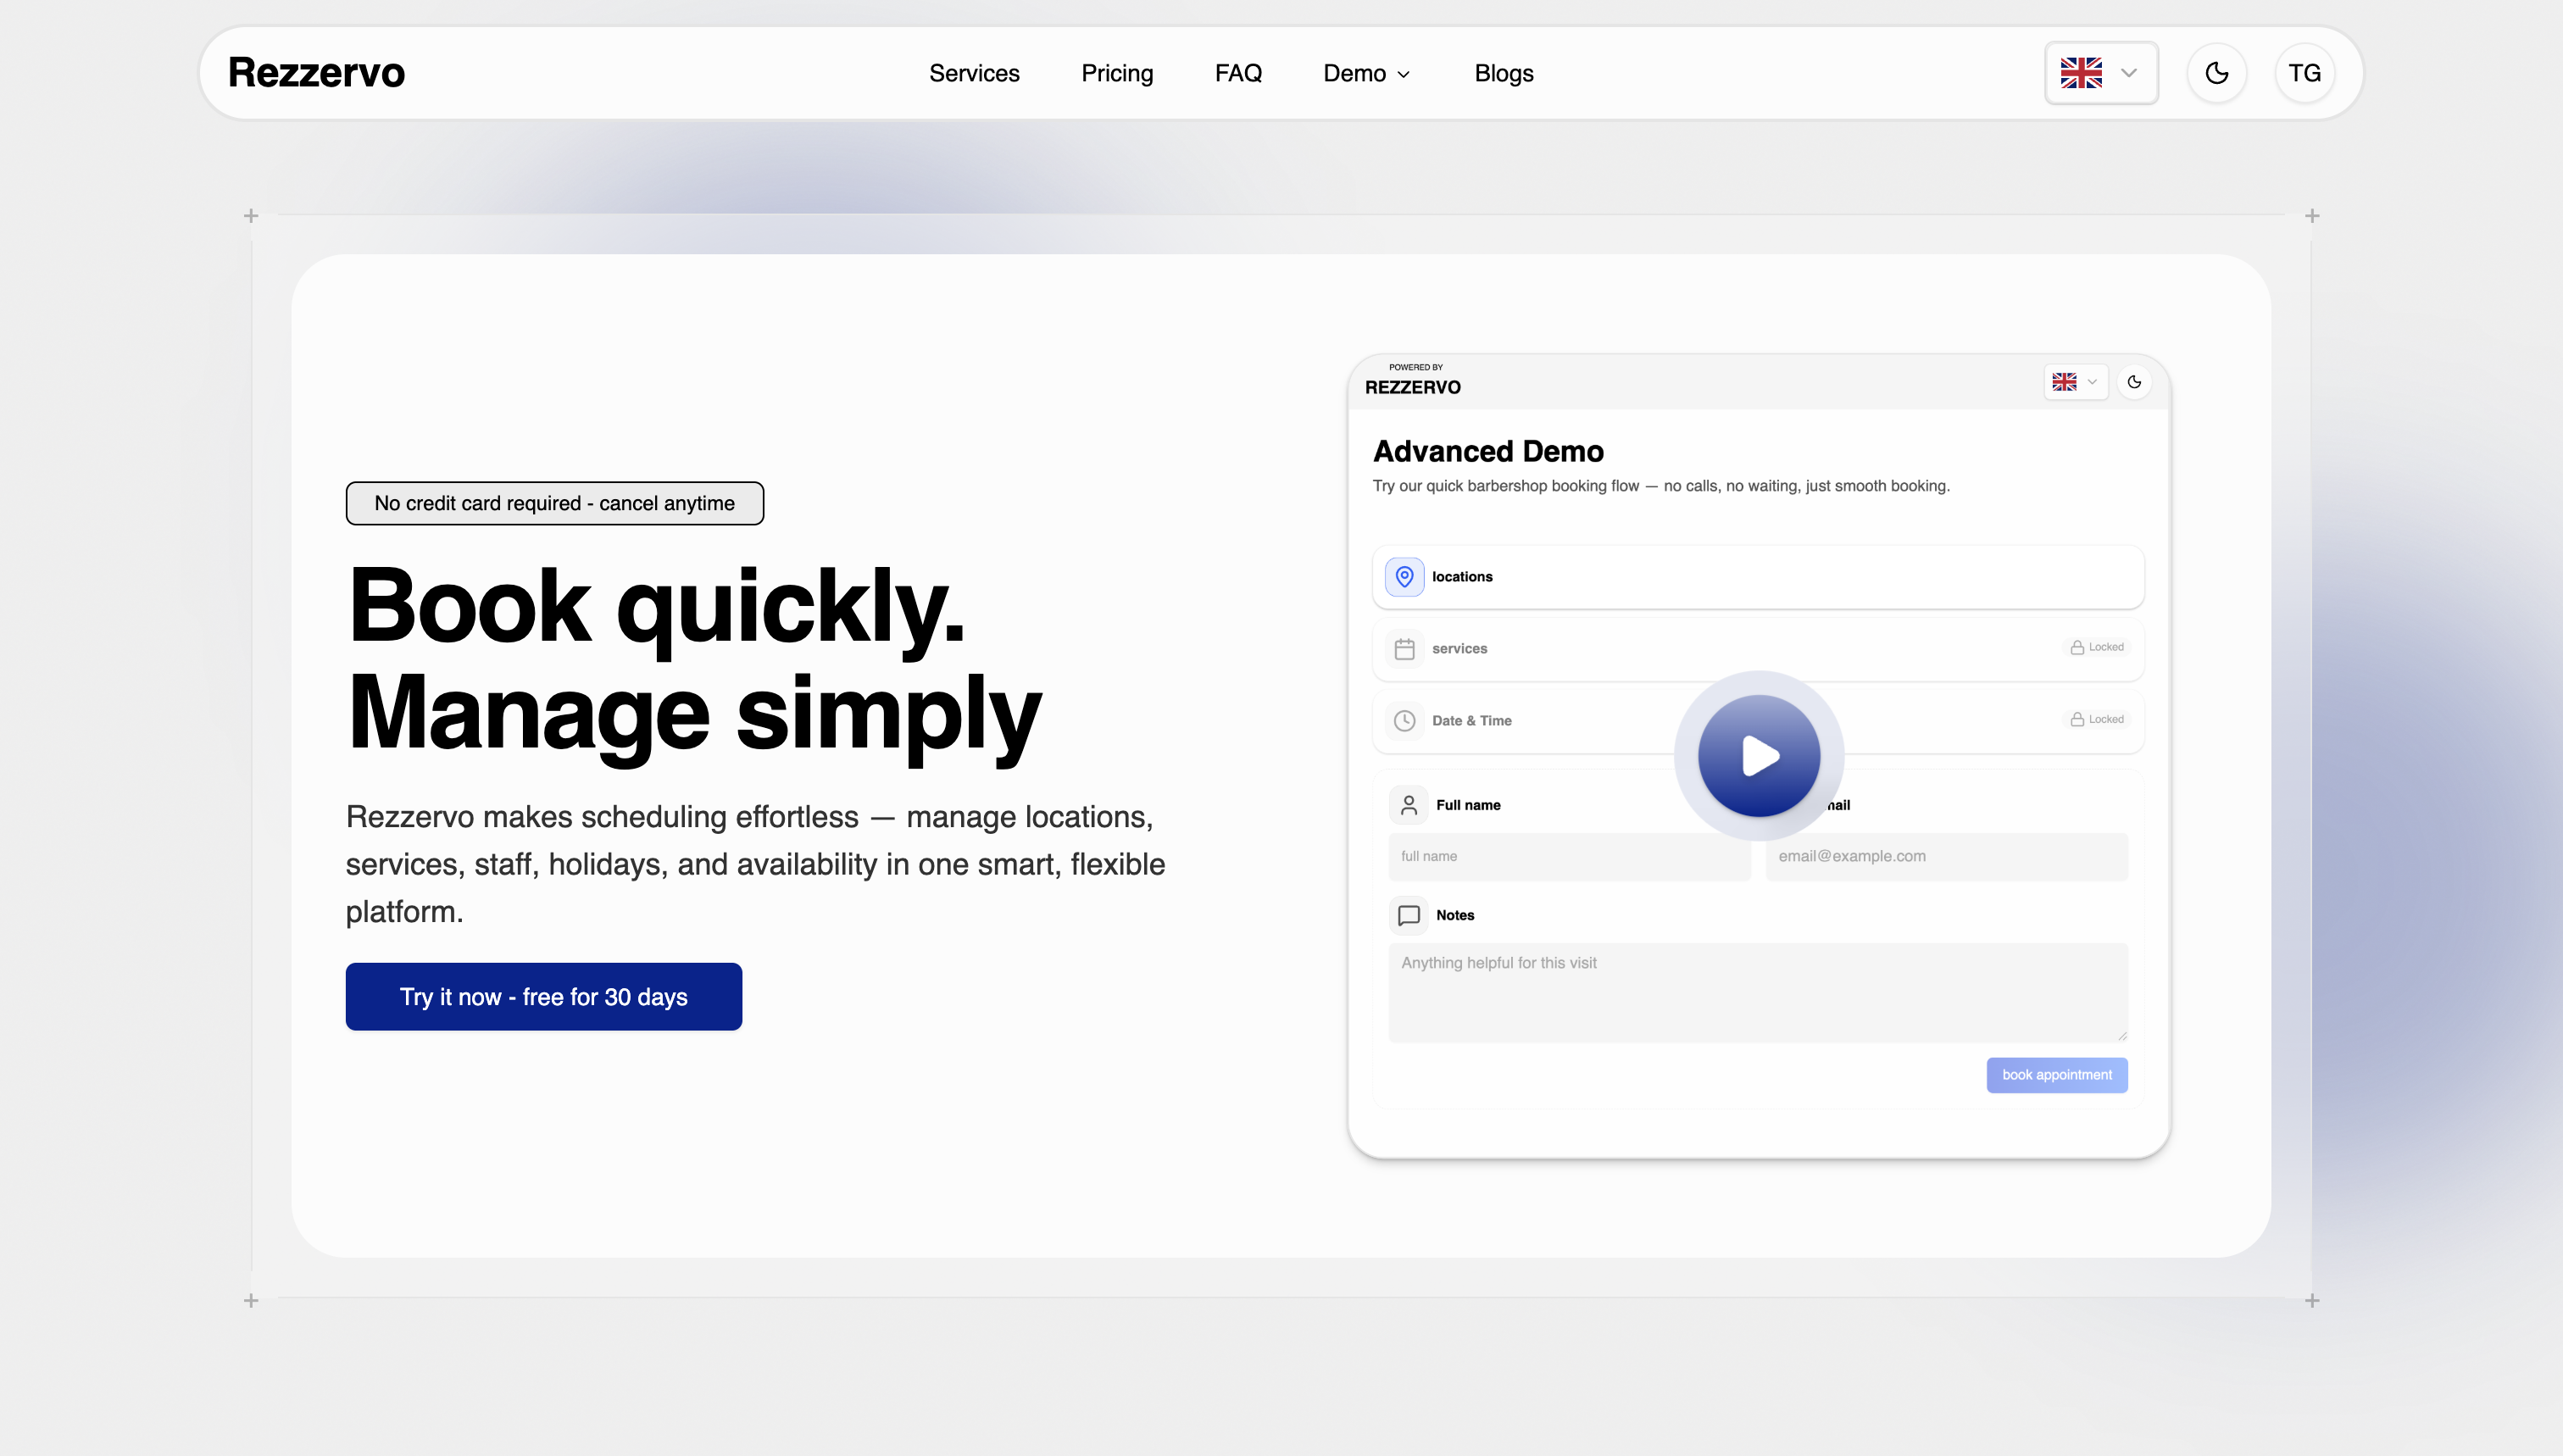Focus the full name input field
The height and width of the screenshot is (1456, 2563).
point(1569,857)
